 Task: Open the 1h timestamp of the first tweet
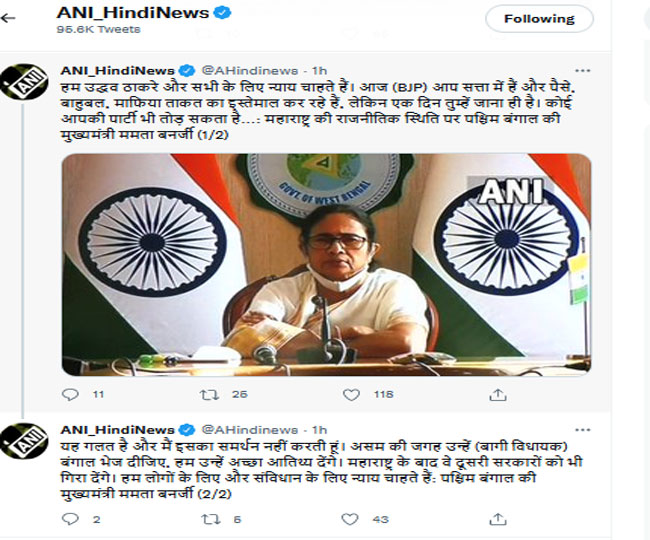click(319, 70)
